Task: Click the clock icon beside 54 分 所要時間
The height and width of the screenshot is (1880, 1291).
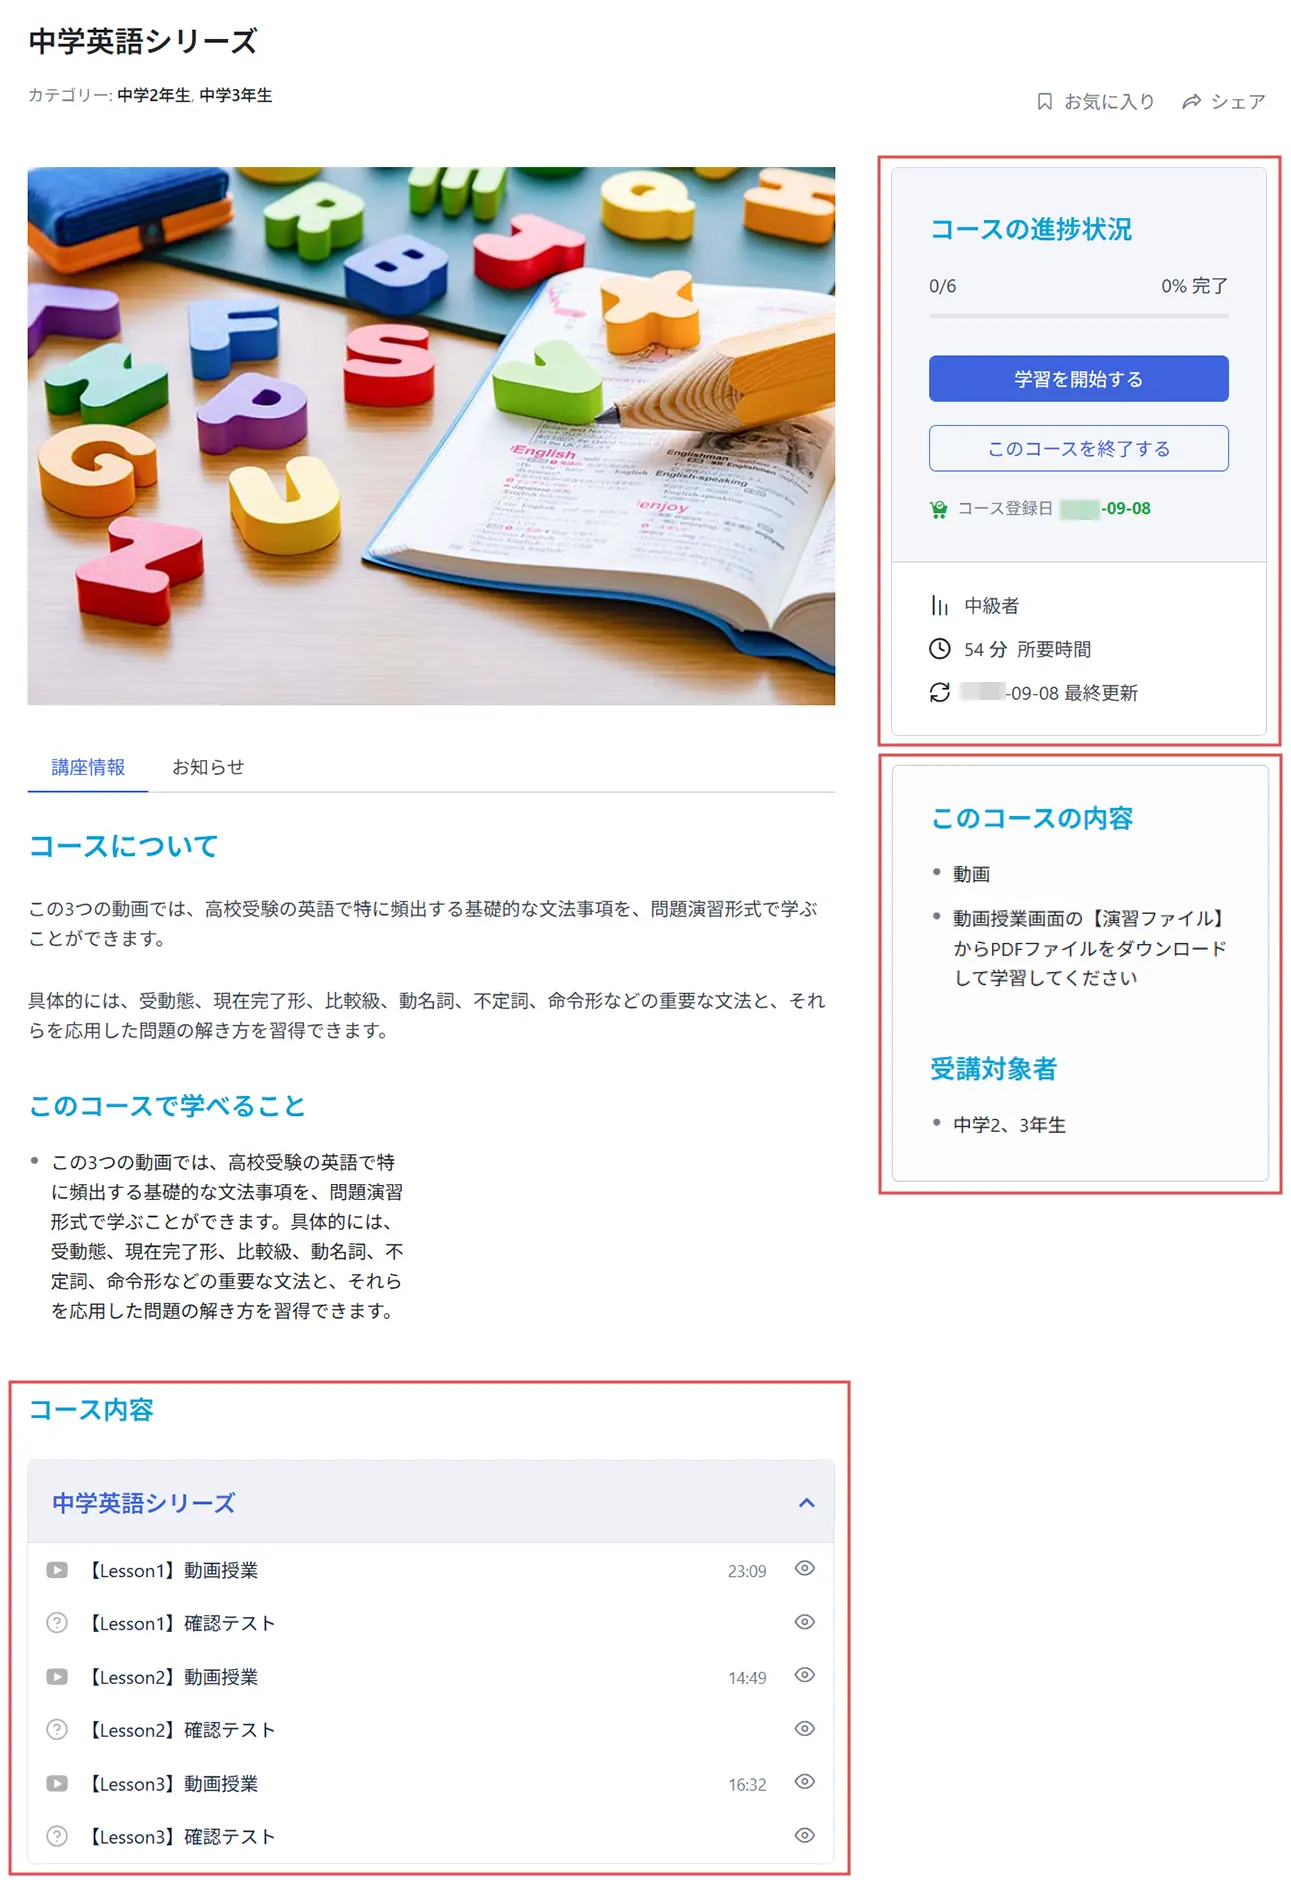Action: (939, 649)
